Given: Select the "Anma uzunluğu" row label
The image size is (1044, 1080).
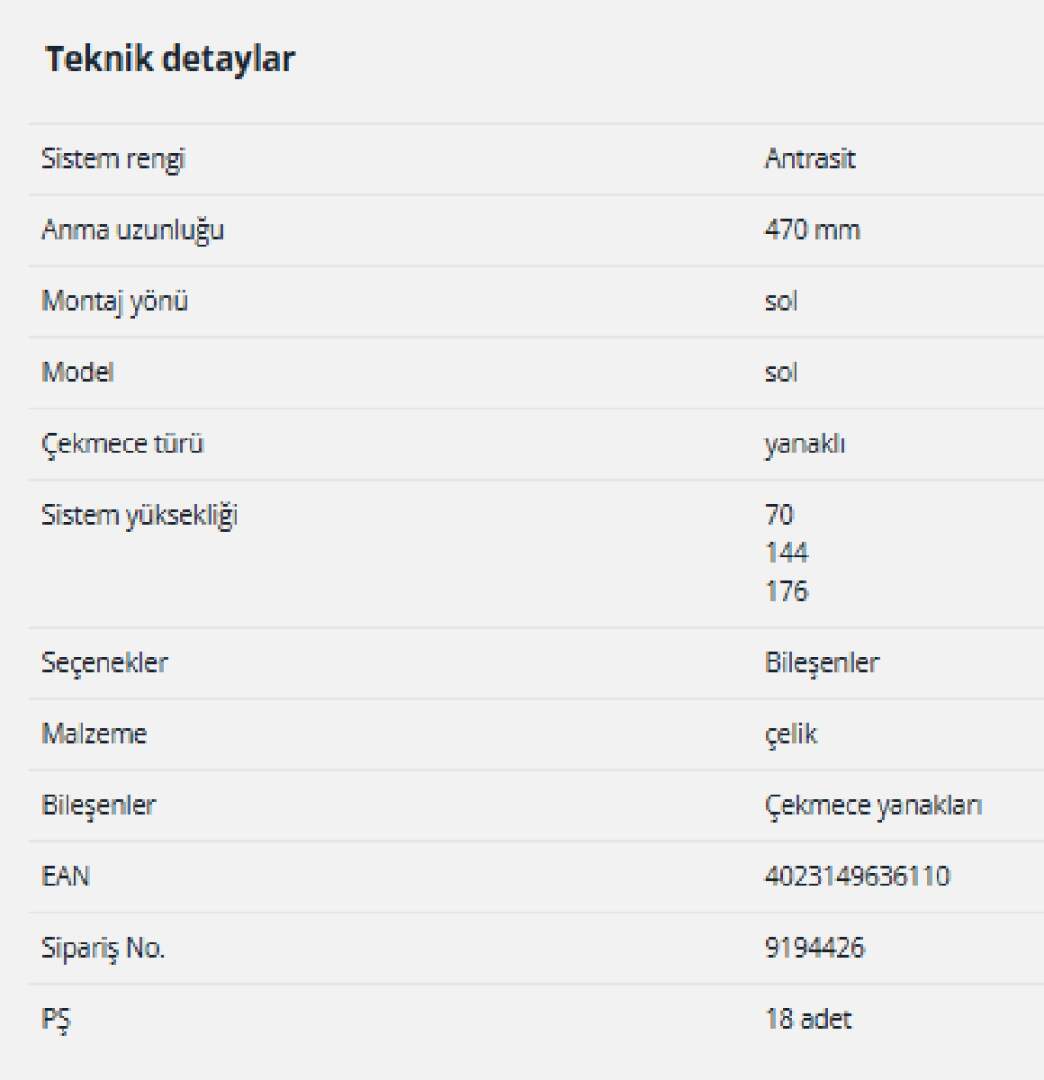Looking at the screenshot, I should pos(132,230).
